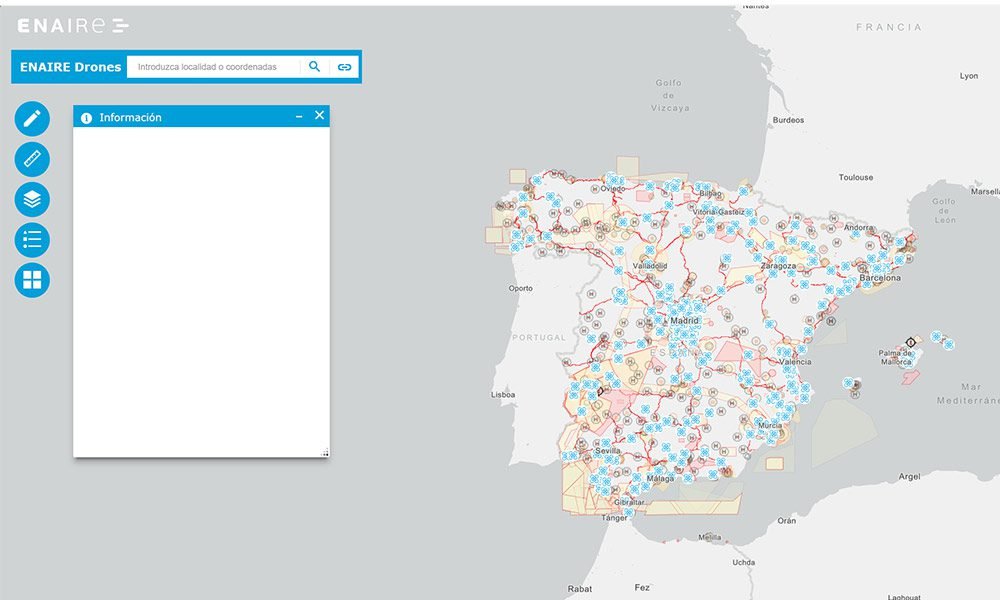This screenshot has width=1000, height=600.
Task: Click the Vitoria-Gasteiz label on the map
Action: pos(719,212)
